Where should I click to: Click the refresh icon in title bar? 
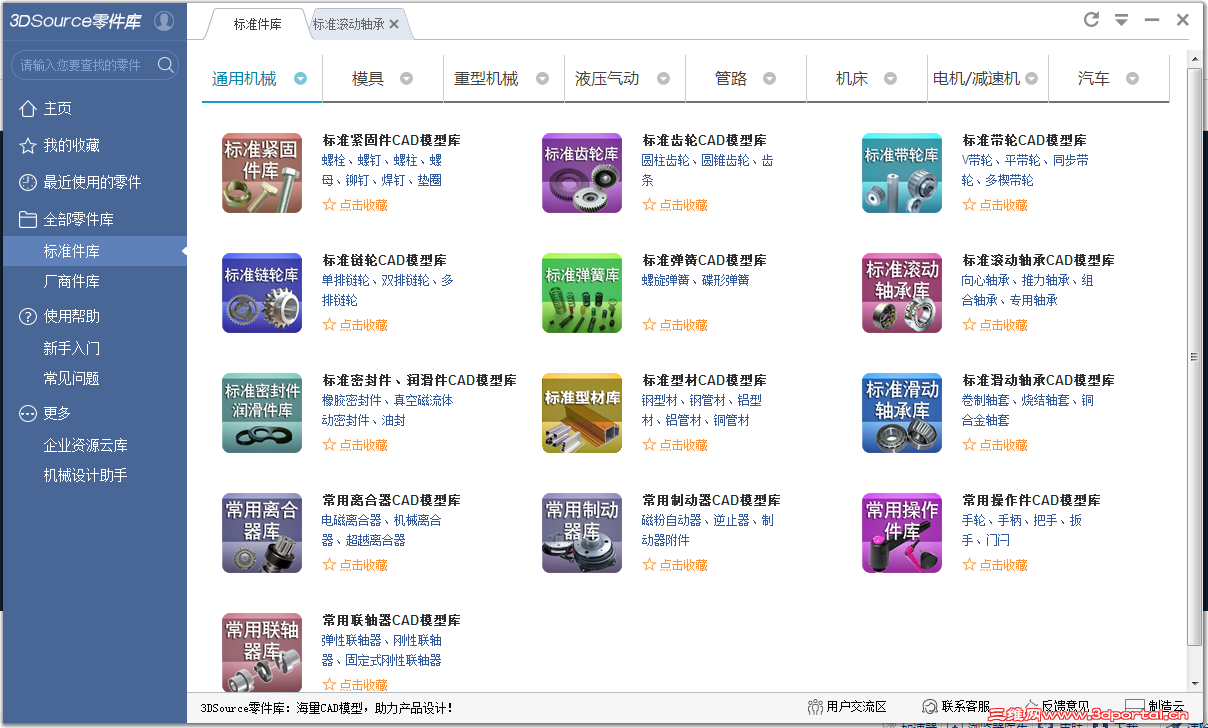click(x=1092, y=19)
